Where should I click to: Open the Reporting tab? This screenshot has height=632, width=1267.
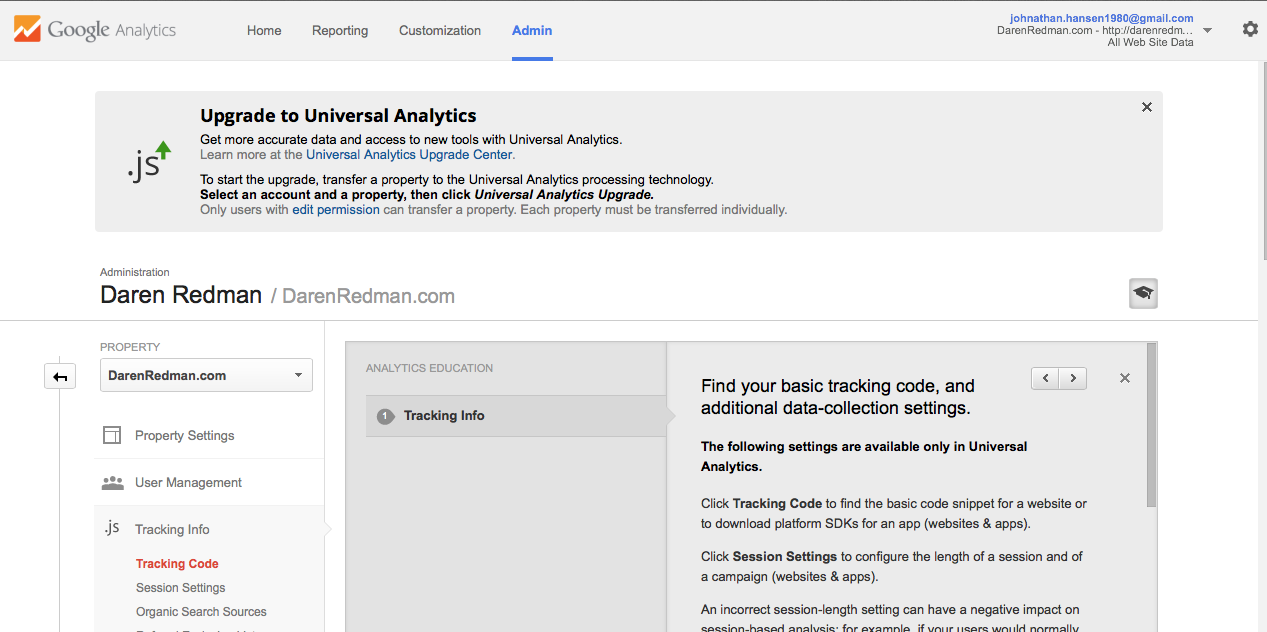point(340,30)
